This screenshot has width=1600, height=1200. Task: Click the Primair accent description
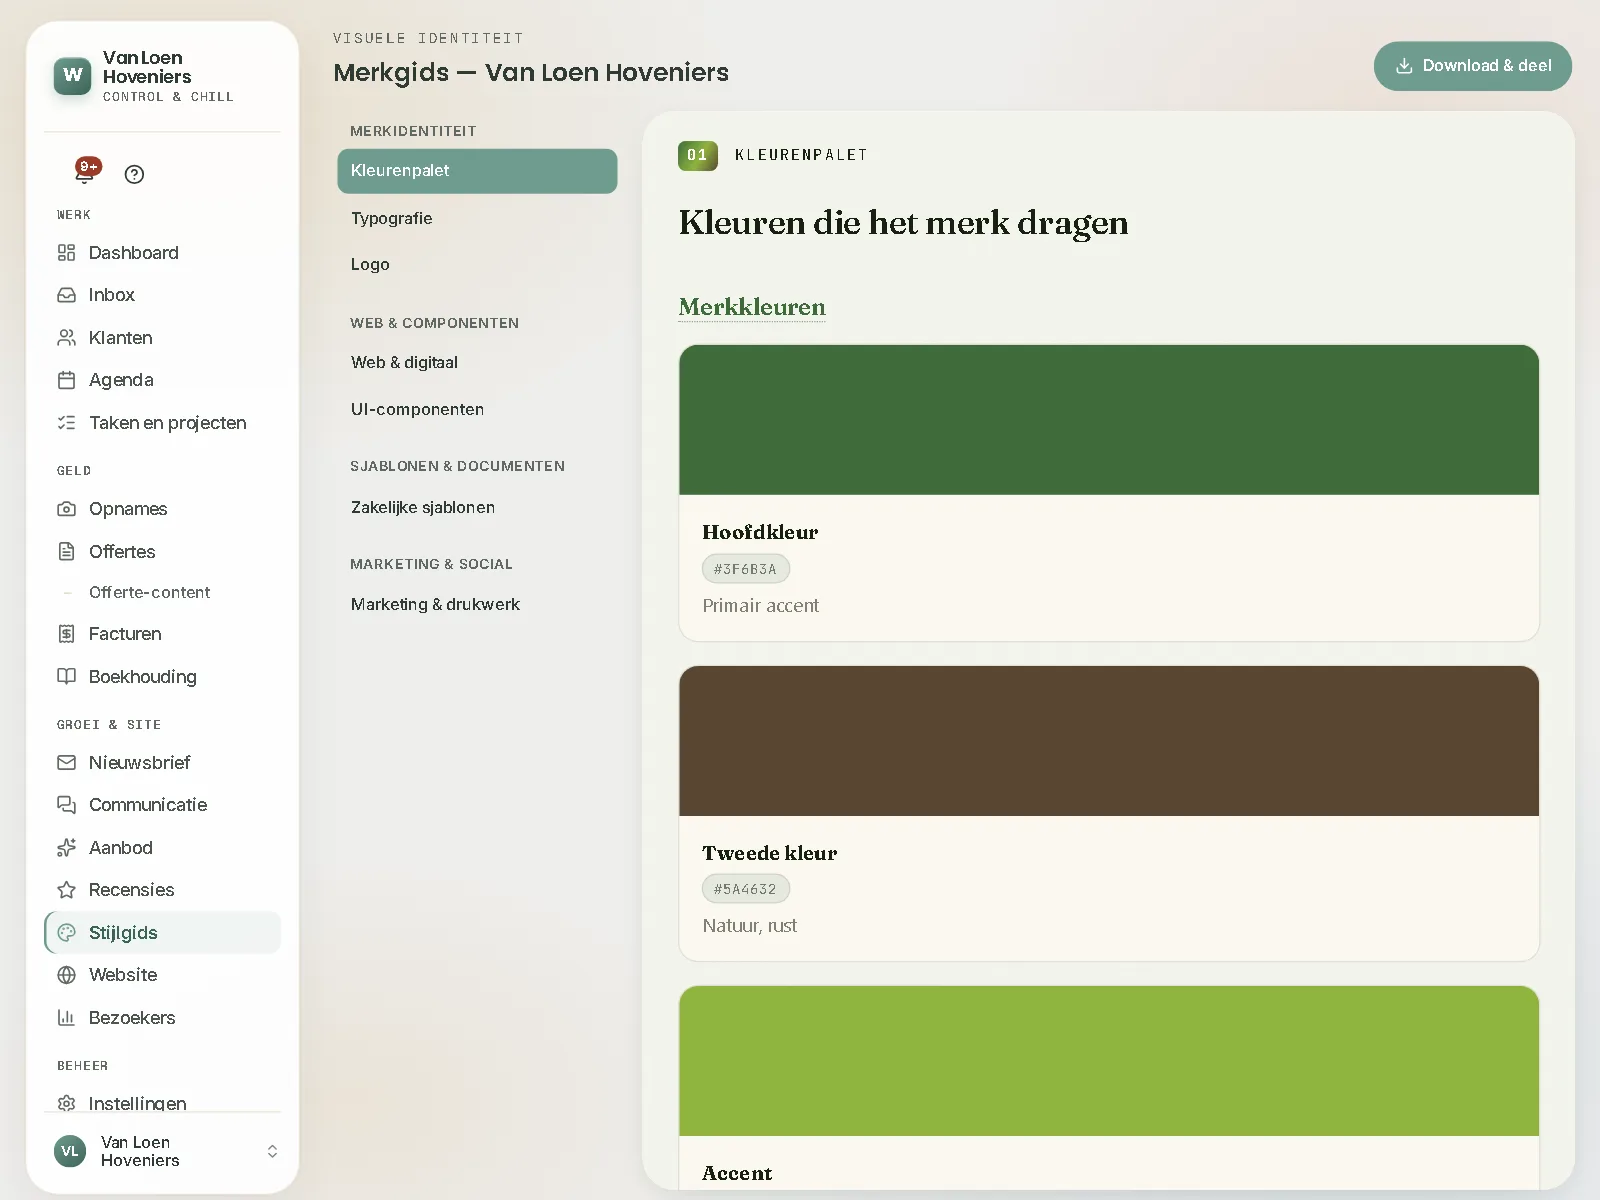click(x=760, y=605)
